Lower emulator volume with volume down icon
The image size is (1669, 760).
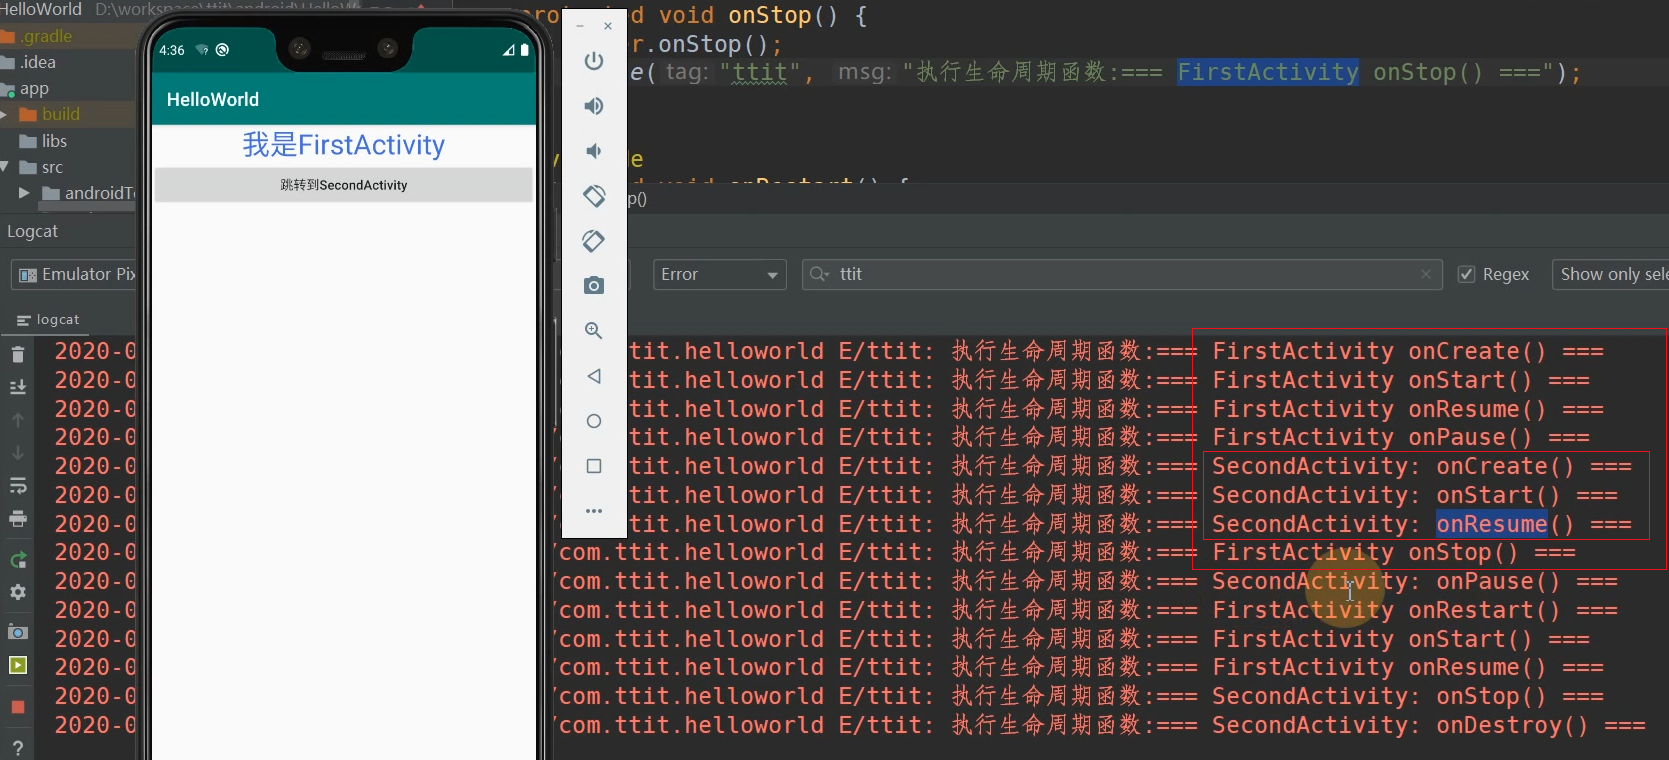594,151
